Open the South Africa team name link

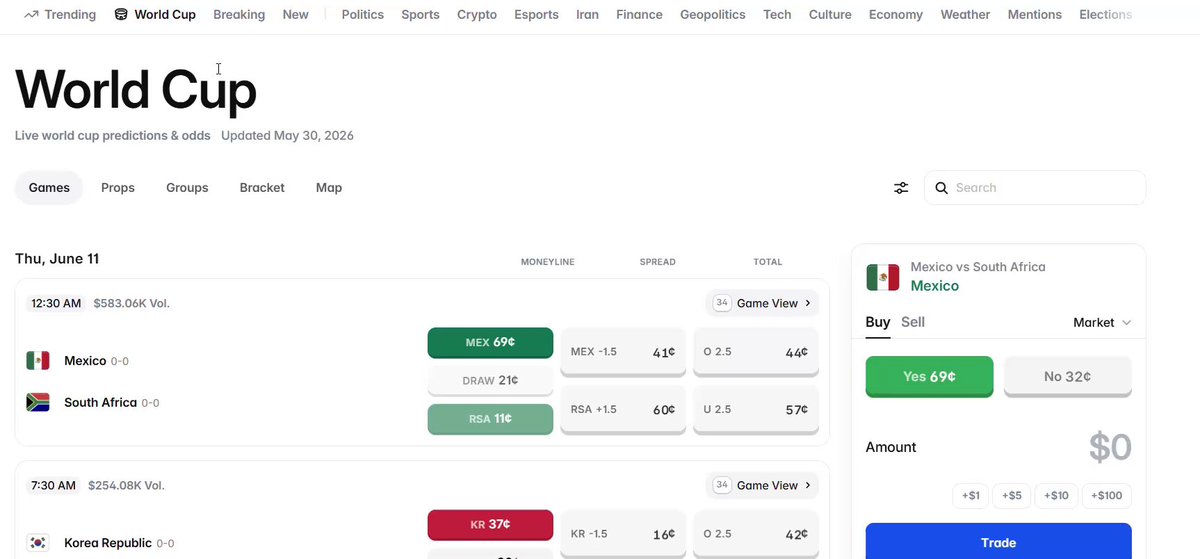(100, 403)
